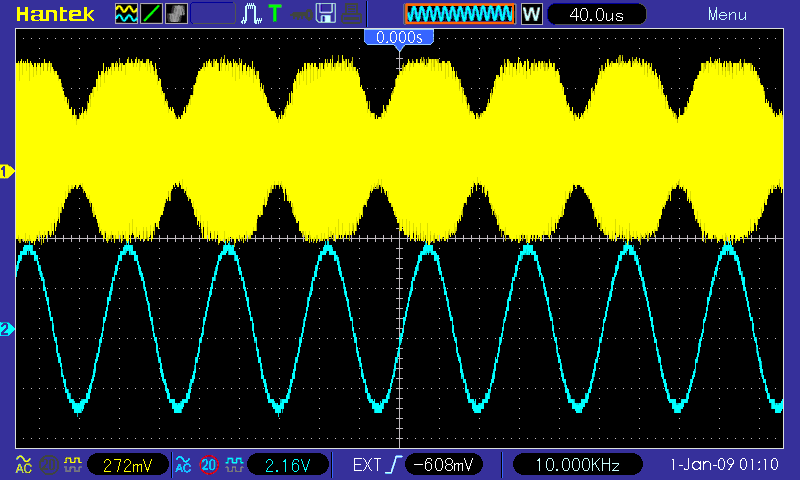This screenshot has width=800, height=480.
Task: Click the 1-Jan-09 01:10 date and time
Action: click(724, 465)
